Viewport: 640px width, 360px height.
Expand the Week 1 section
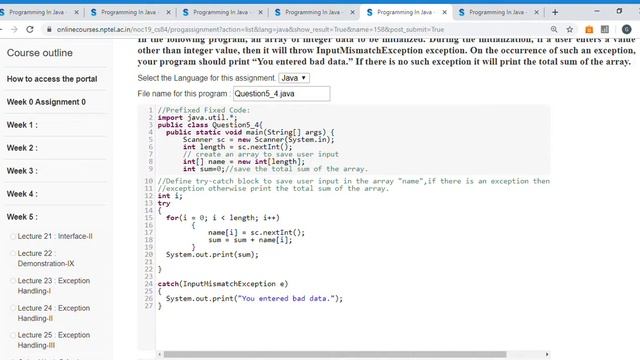pyautogui.click(x=22, y=125)
